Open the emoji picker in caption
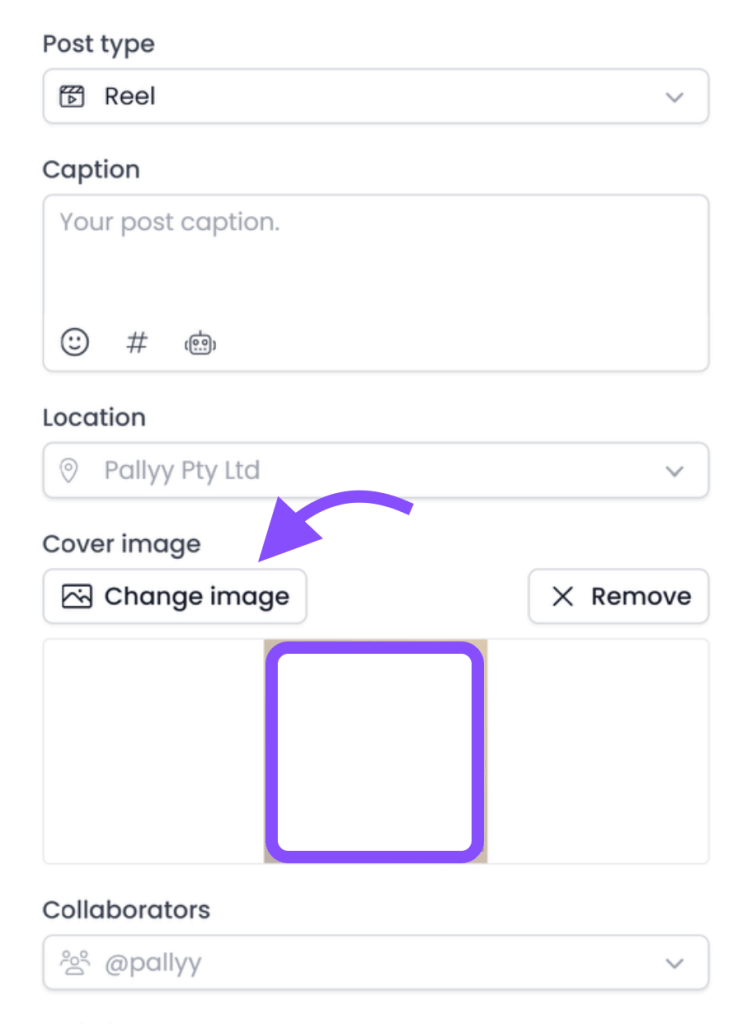The image size is (747, 1024). [x=75, y=343]
